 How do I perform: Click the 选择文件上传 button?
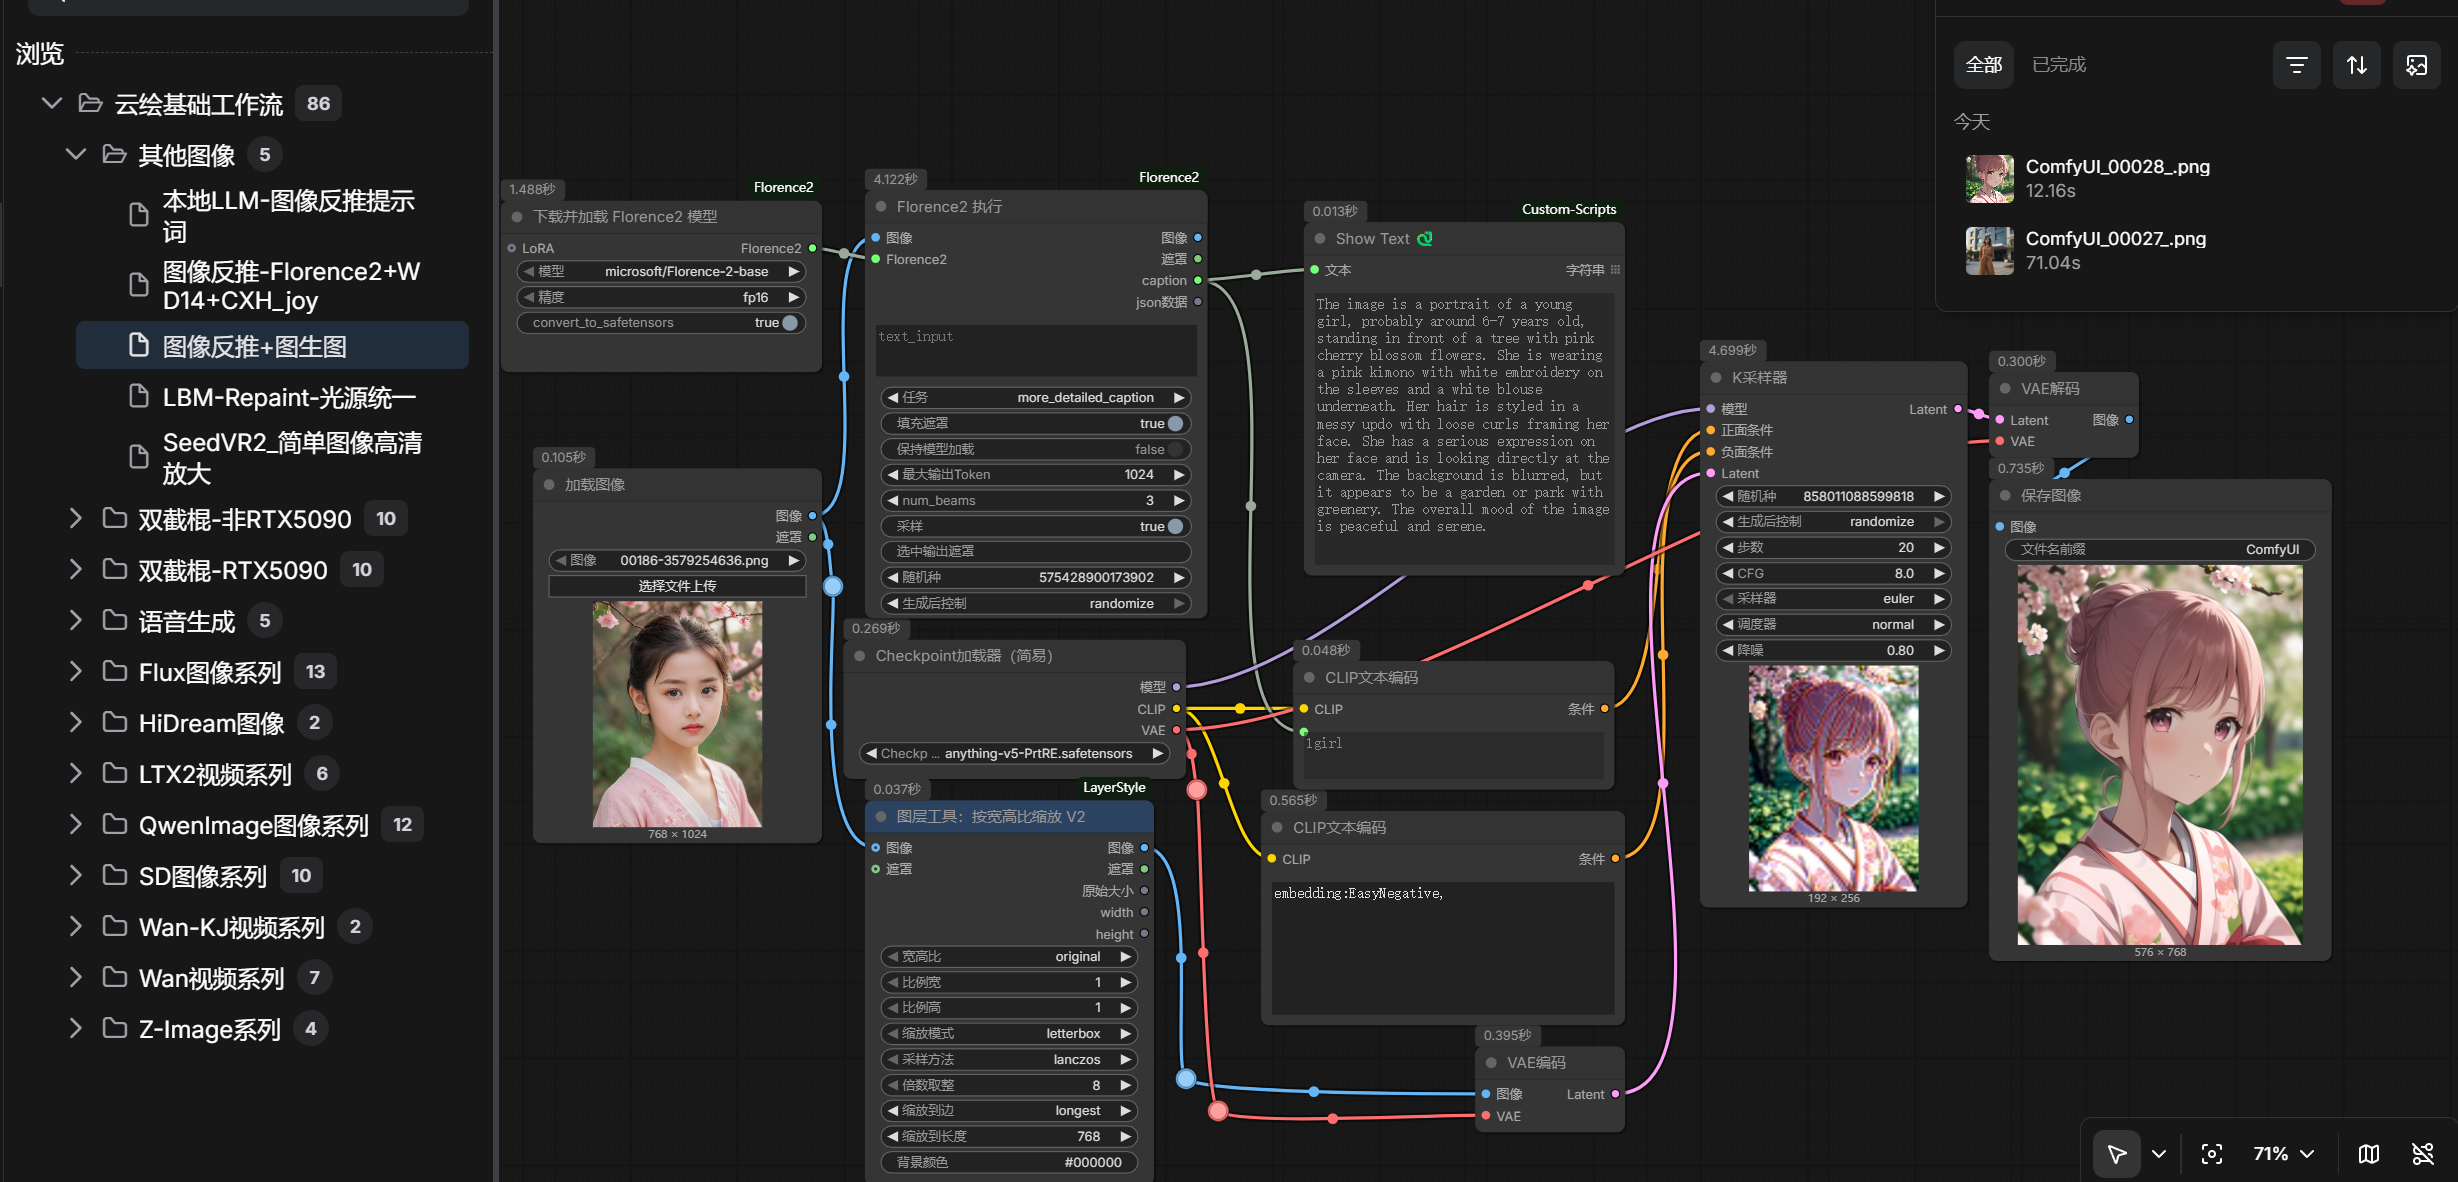coord(677,586)
